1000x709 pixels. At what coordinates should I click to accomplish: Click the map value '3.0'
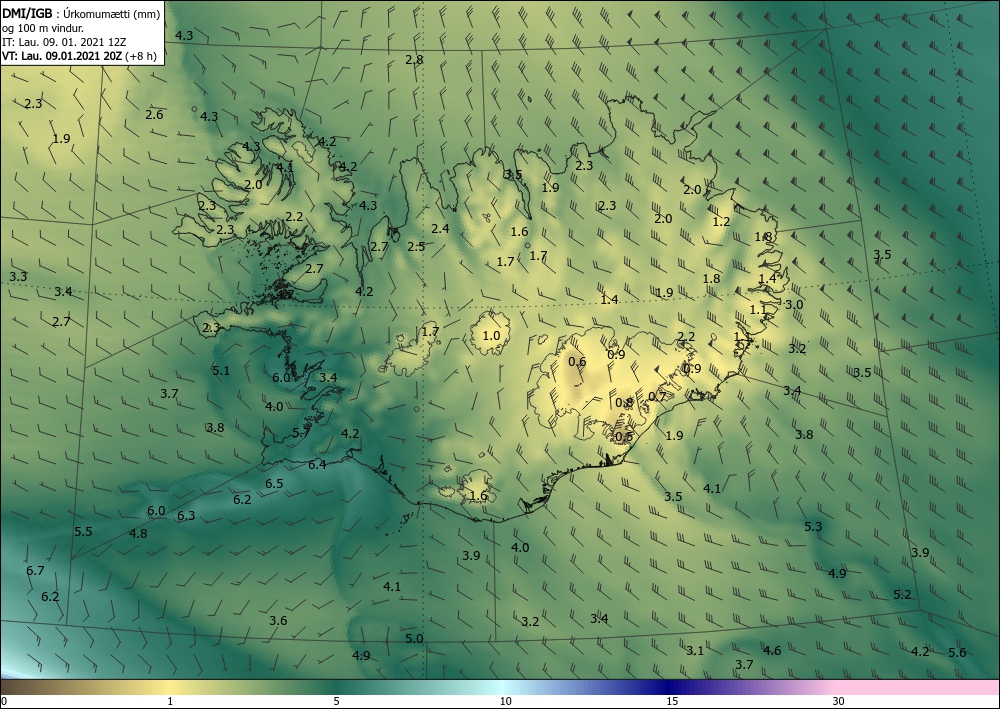(x=794, y=304)
